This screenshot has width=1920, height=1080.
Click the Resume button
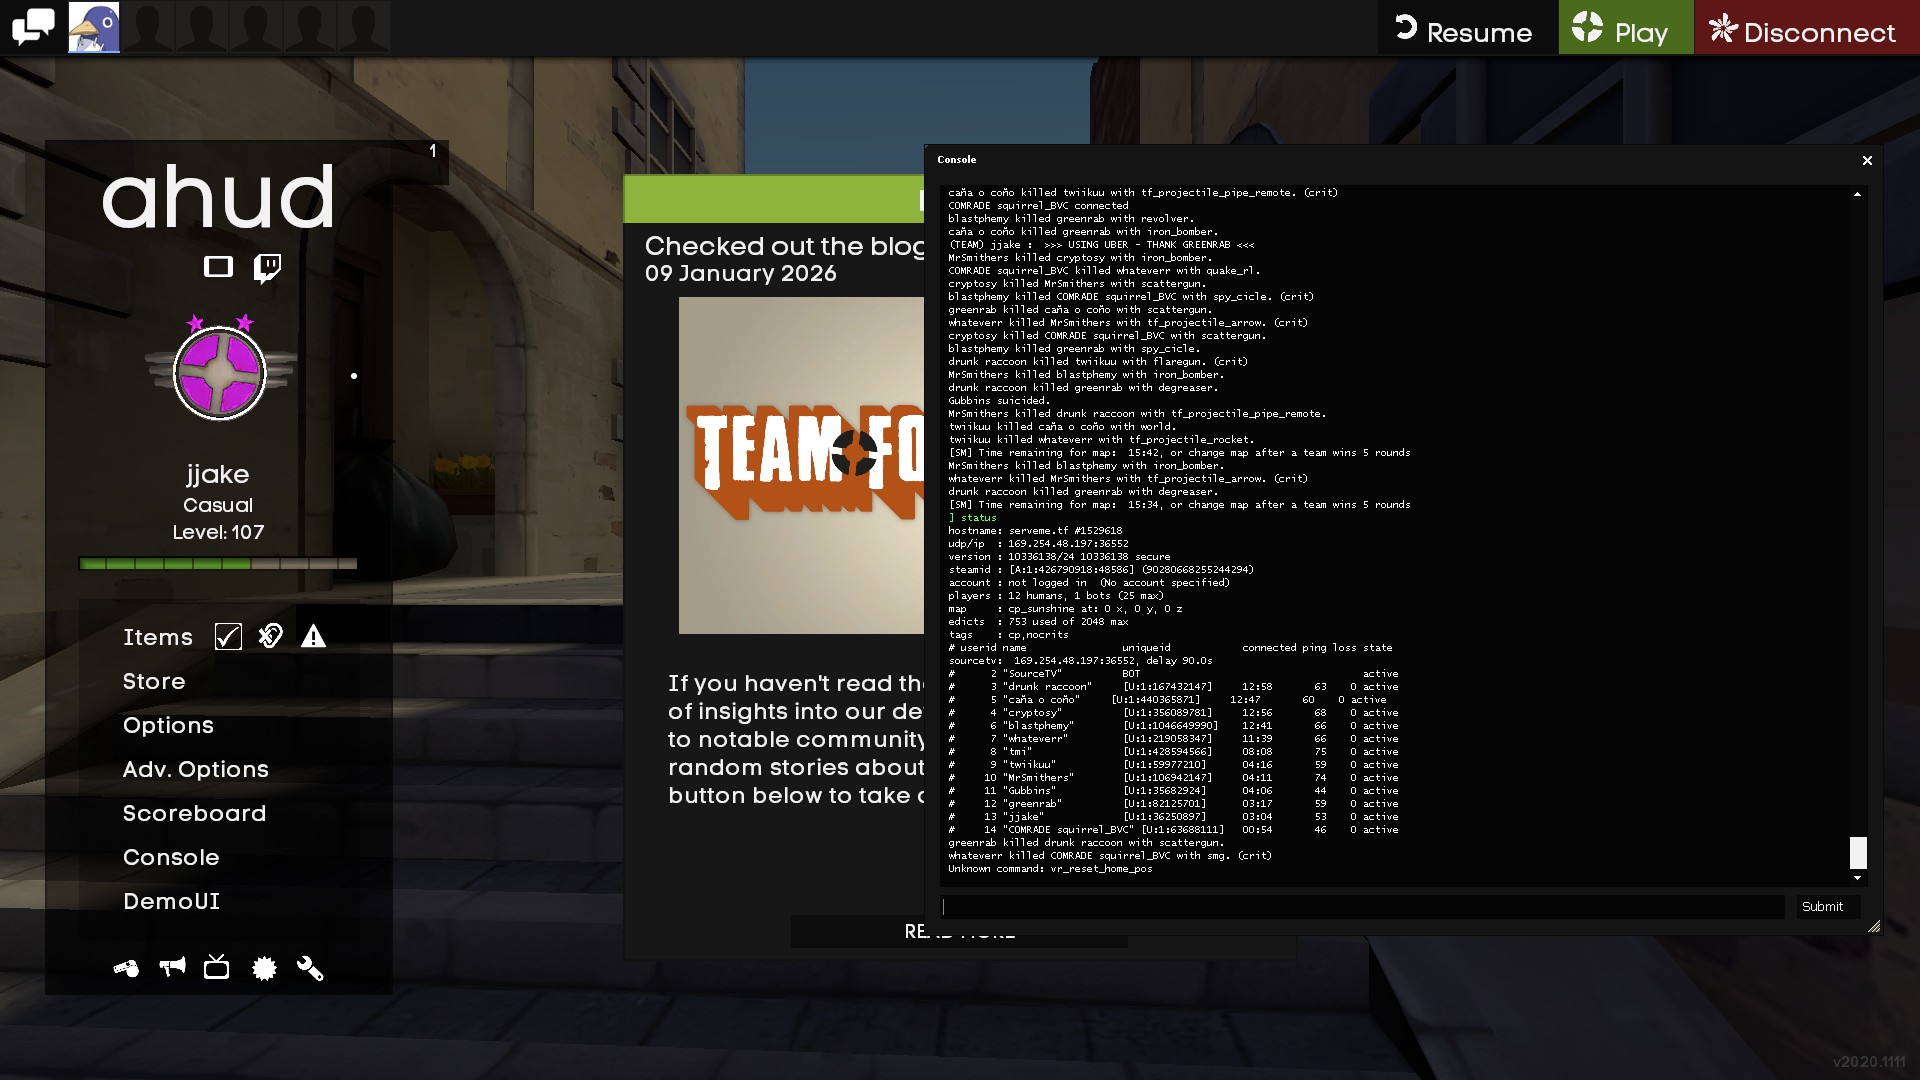[x=1465, y=31]
